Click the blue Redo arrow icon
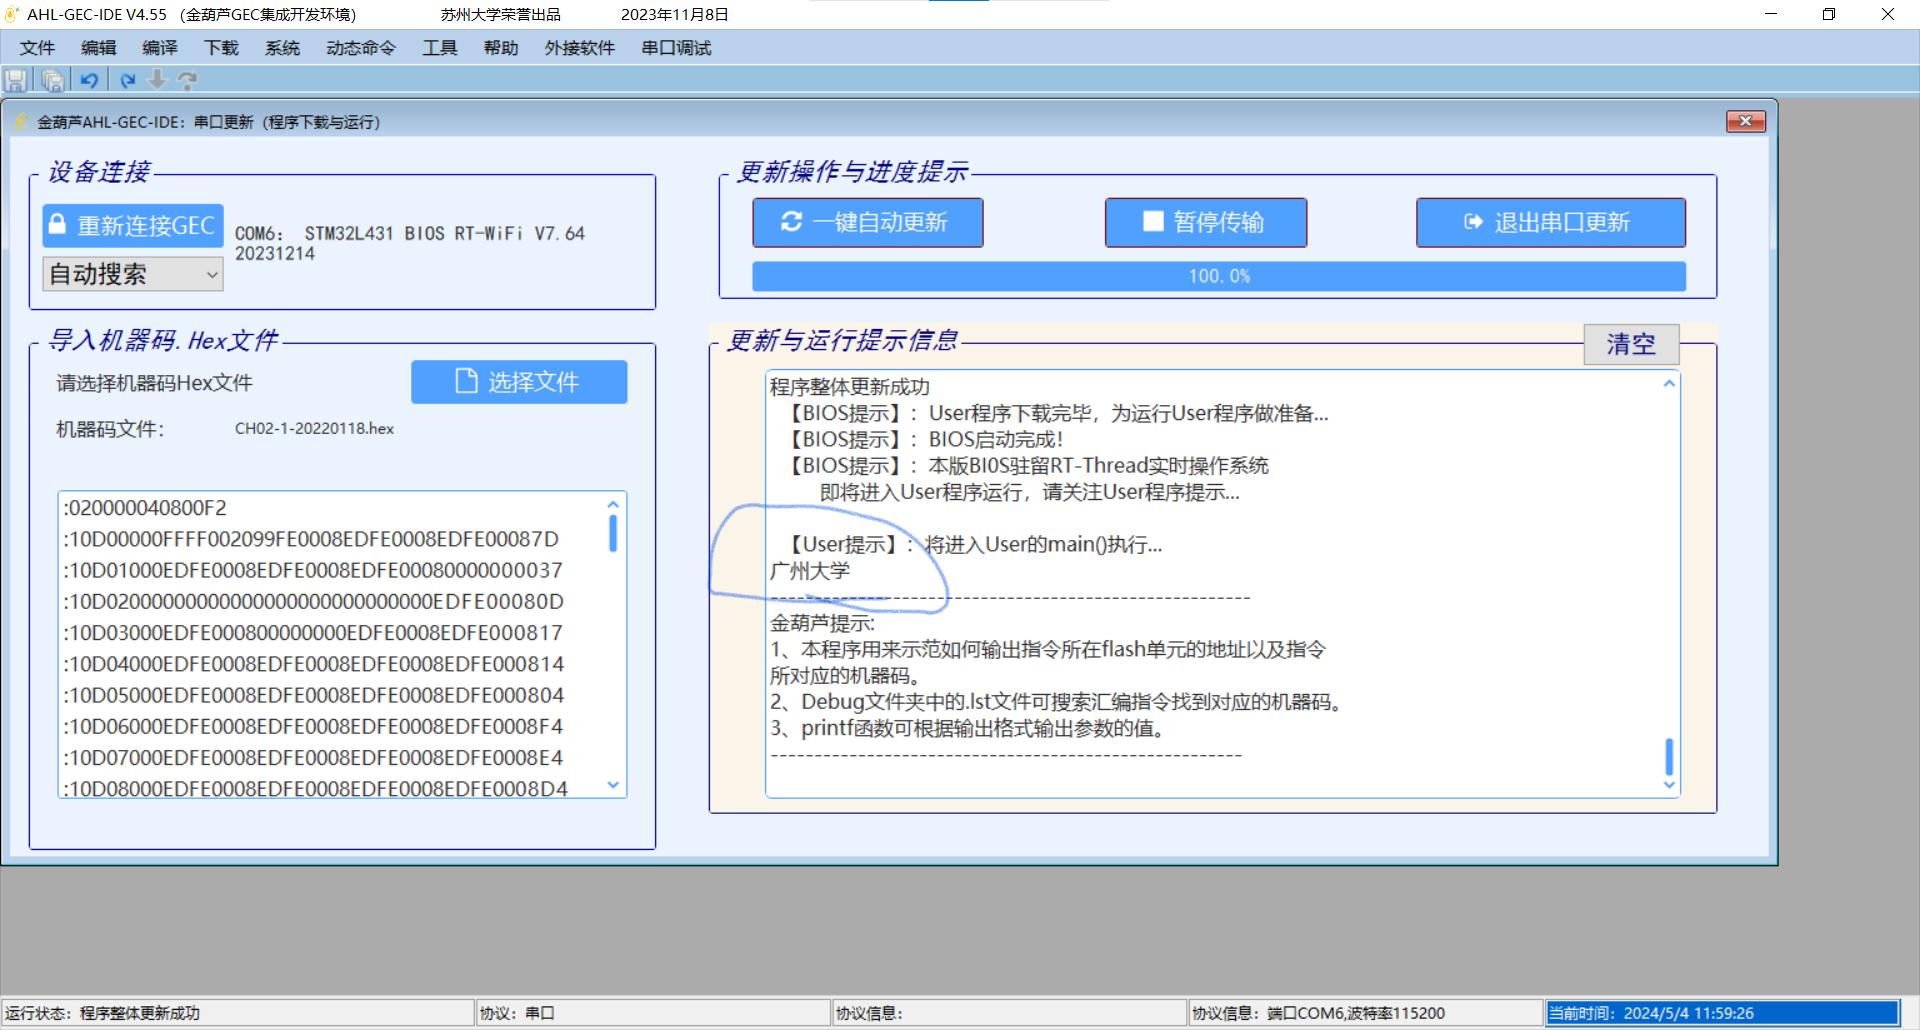Image resolution: width=1920 pixels, height=1030 pixels. coord(128,80)
